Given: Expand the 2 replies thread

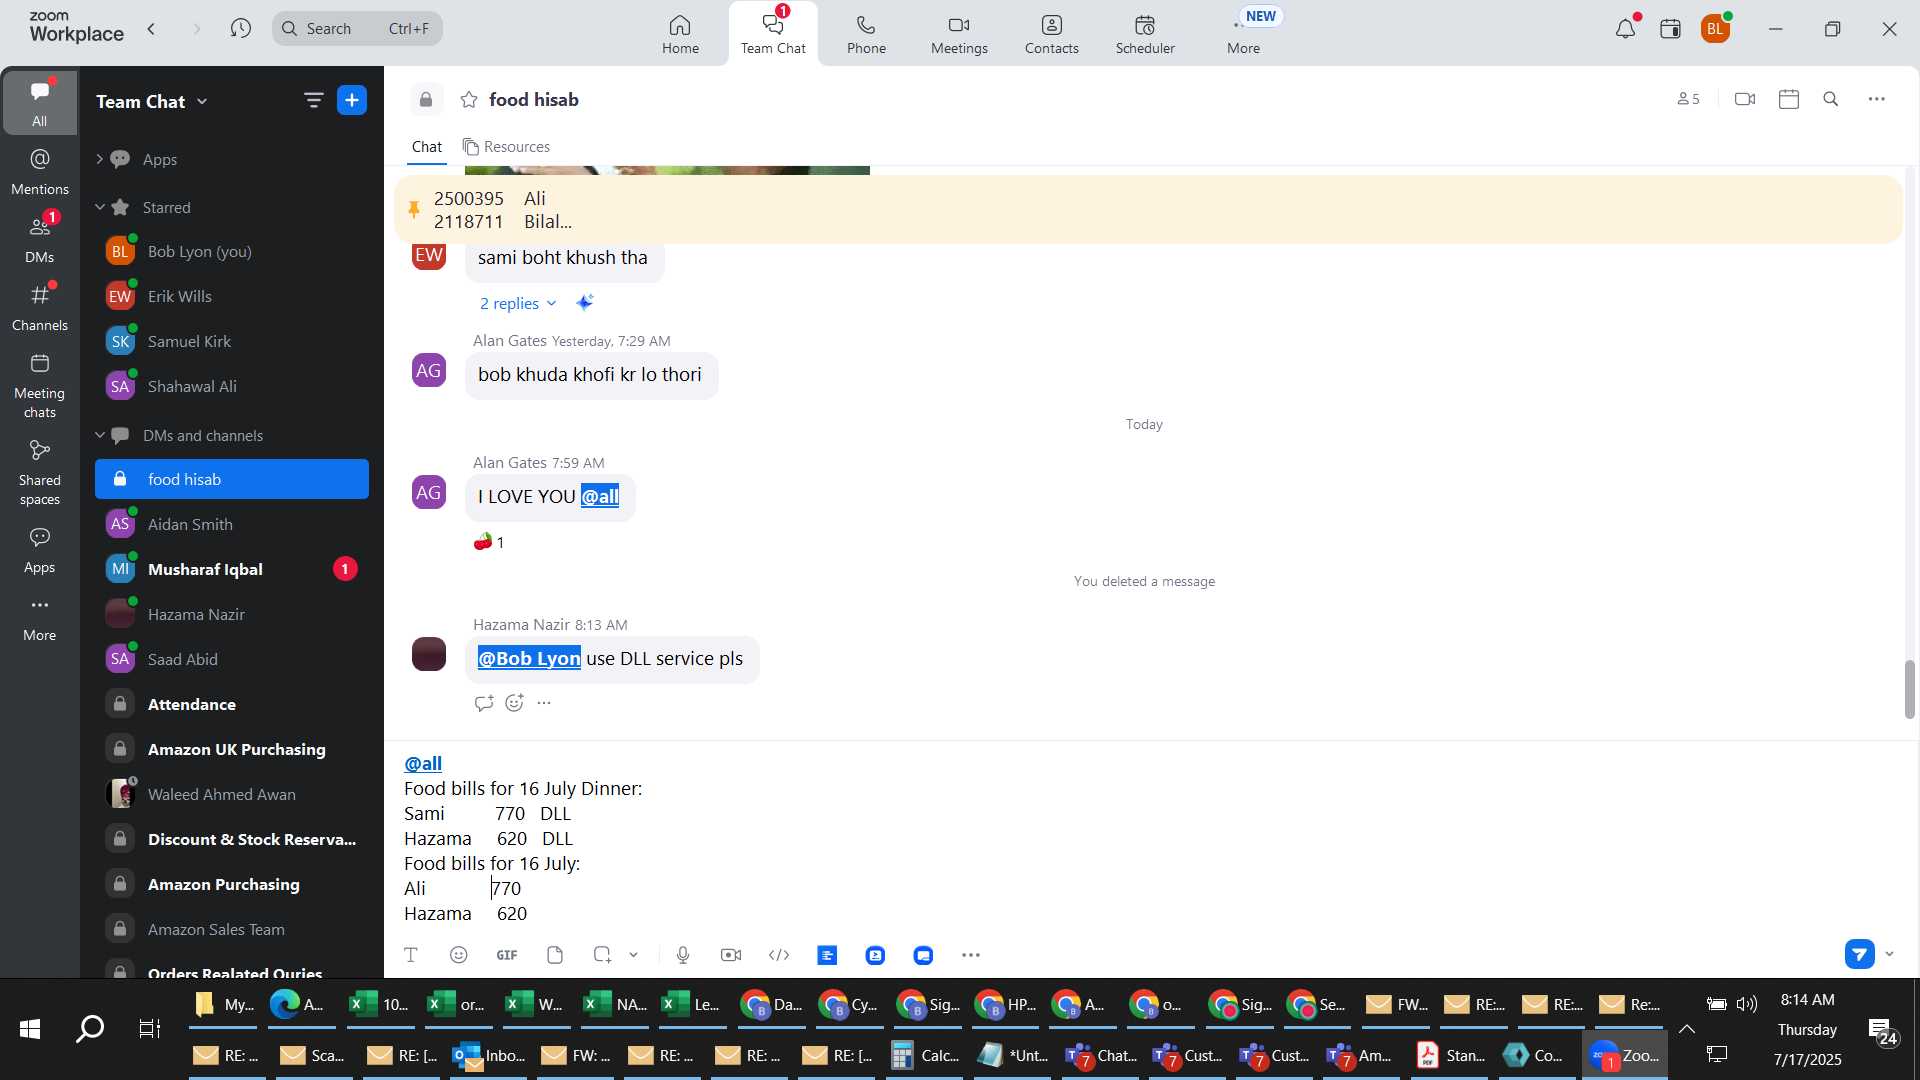Looking at the screenshot, I should (517, 303).
